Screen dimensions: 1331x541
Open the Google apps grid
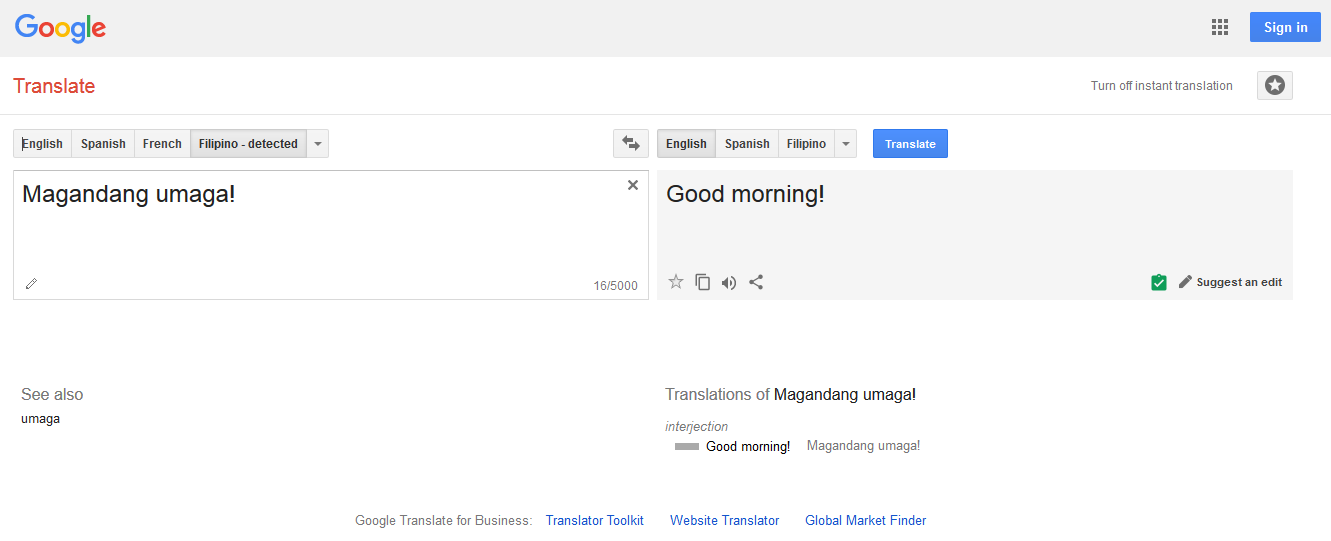tap(1219, 27)
